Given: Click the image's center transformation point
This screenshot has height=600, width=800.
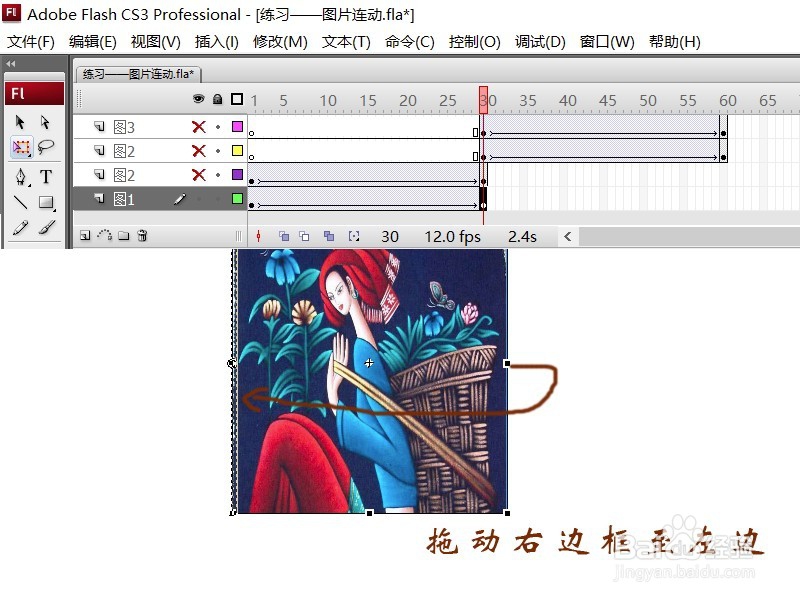Looking at the screenshot, I should tap(369, 363).
